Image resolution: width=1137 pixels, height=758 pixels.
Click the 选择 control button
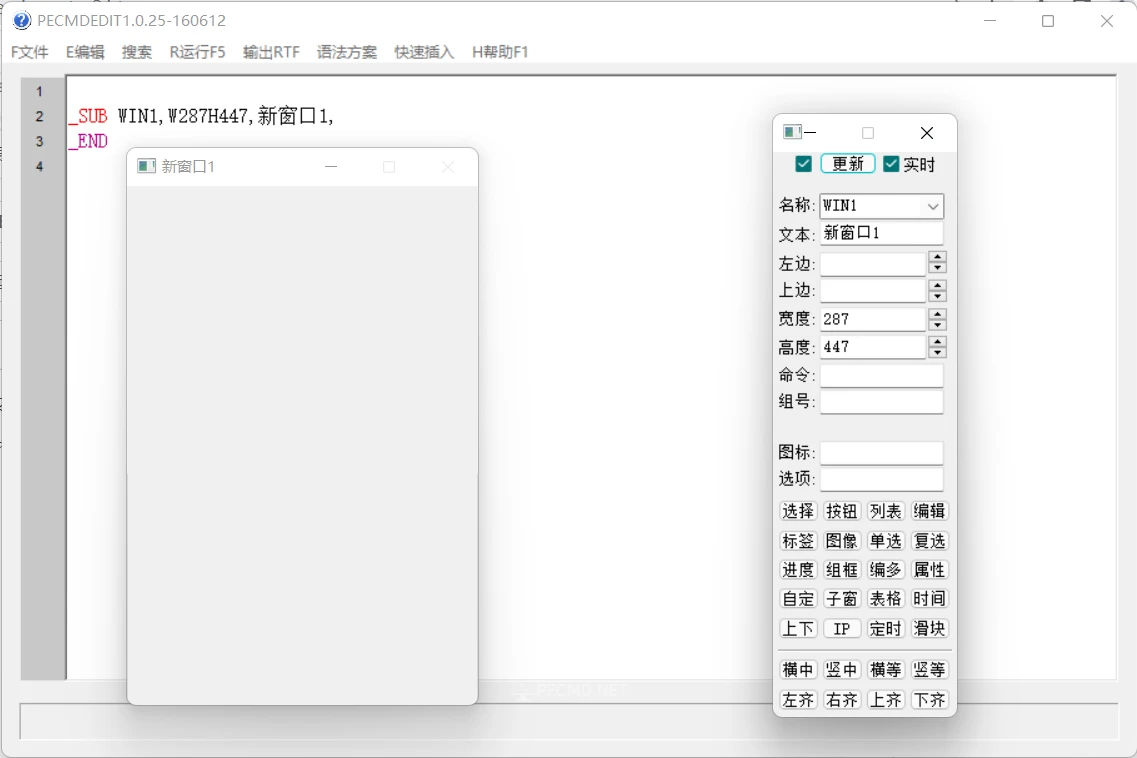tap(798, 511)
